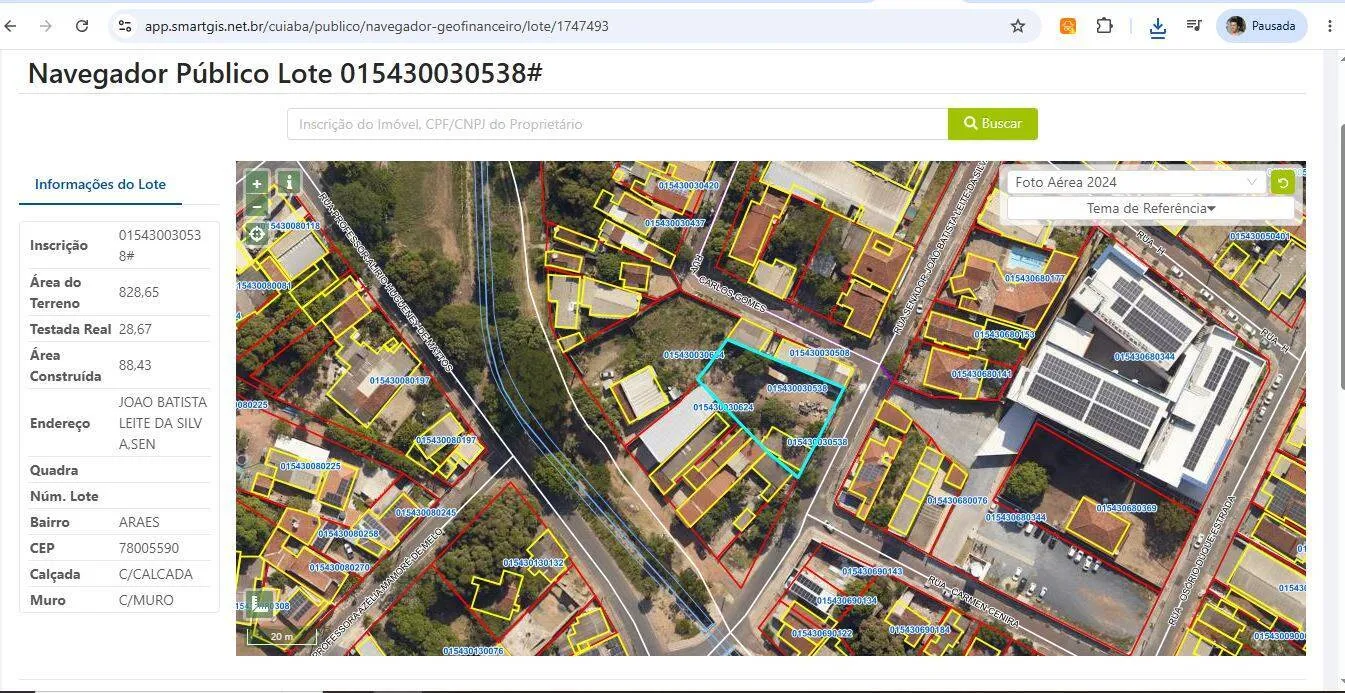Image resolution: width=1345 pixels, height=693 pixels.
Task: Select the Informações do Lote tab
Action: (100, 184)
